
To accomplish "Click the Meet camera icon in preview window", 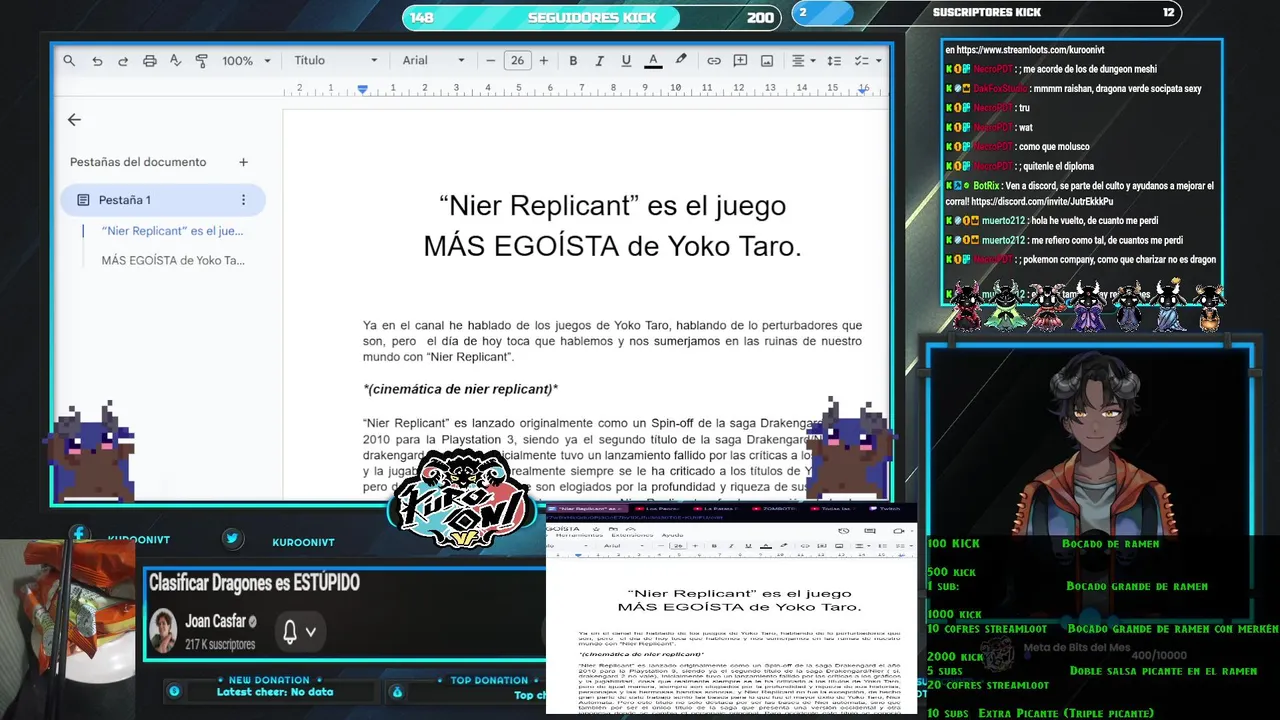I will pyautogui.click(x=898, y=530).
